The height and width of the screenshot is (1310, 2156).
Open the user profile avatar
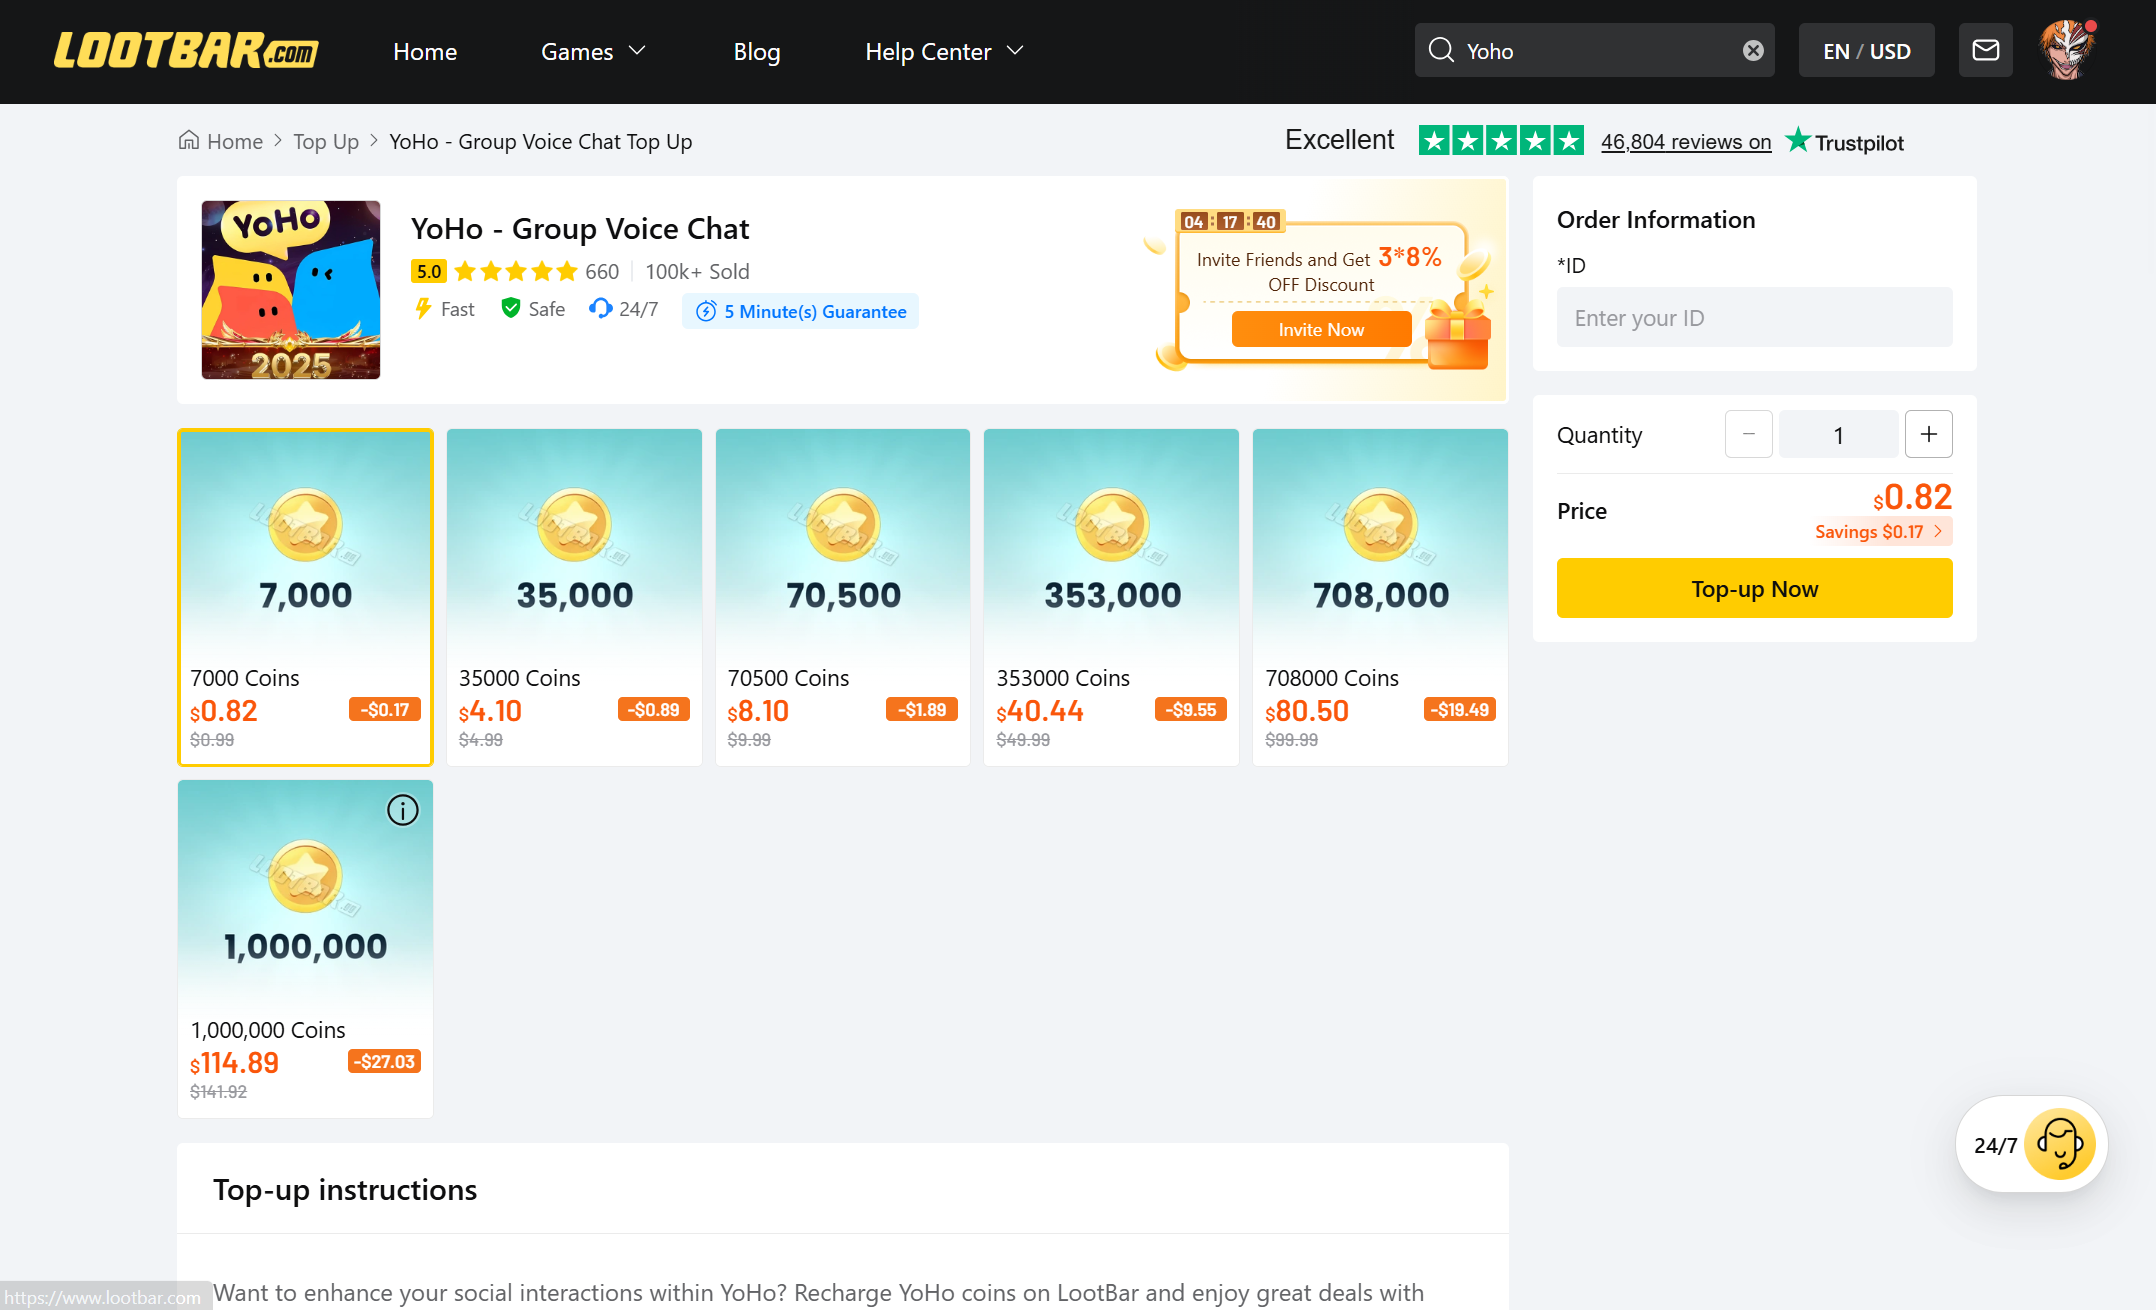coord(2067,50)
